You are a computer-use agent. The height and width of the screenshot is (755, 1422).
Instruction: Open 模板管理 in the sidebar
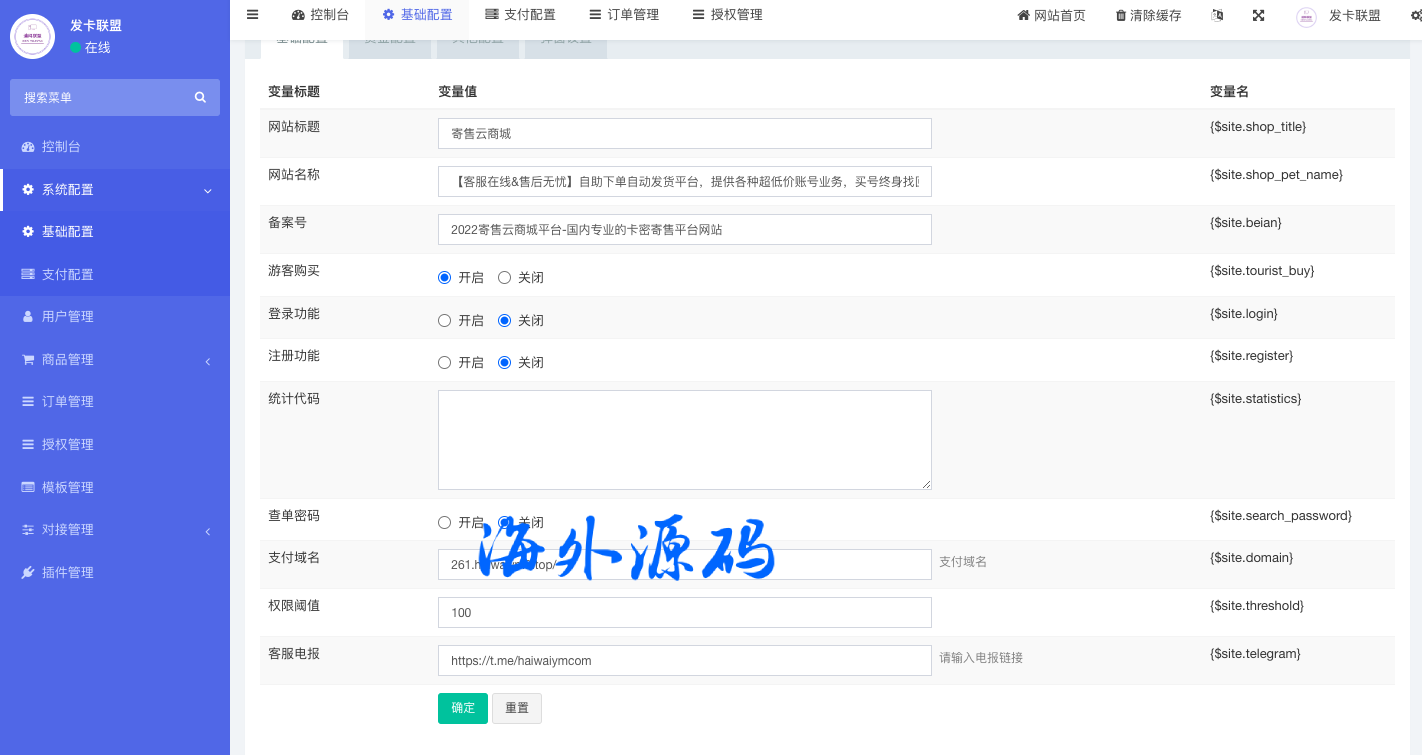point(67,488)
